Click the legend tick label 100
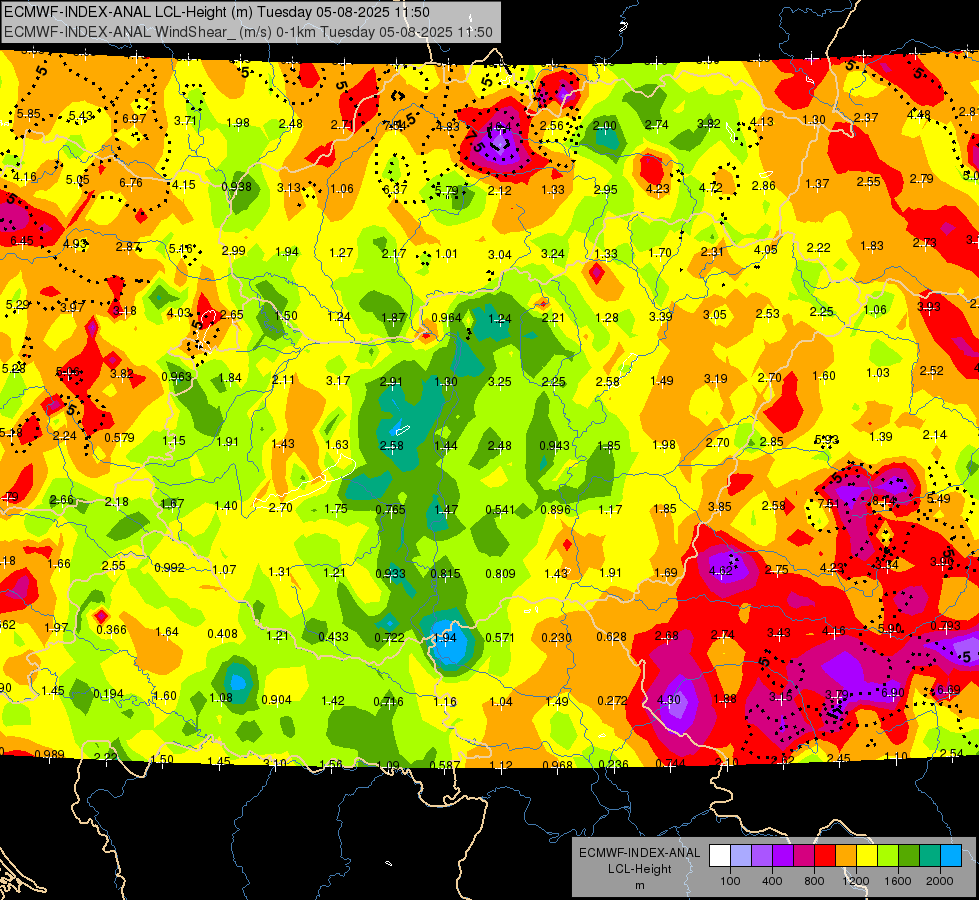This screenshot has height=900, width=979. pyautogui.click(x=730, y=881)
